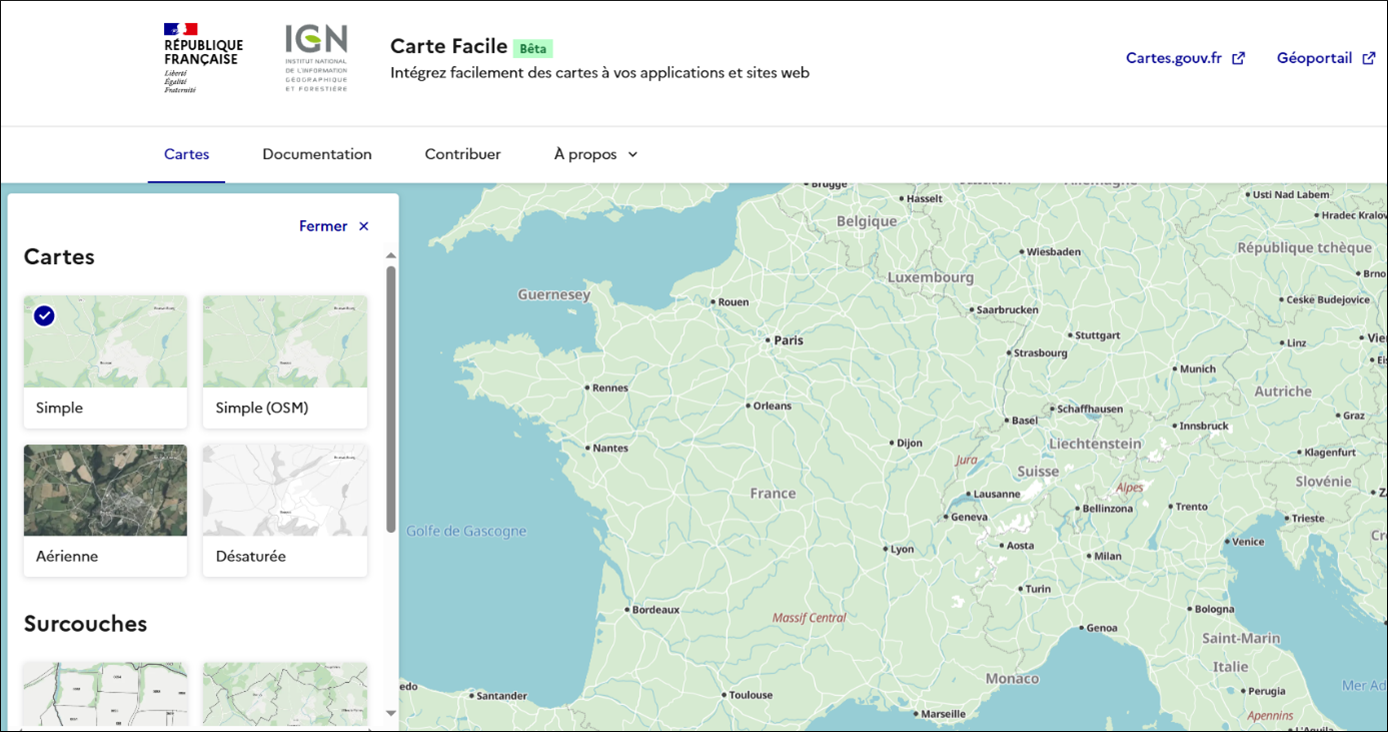The width and height of the screenshot is (1388, 732).
Task: Click the Orleans city label
Action: 772,406
